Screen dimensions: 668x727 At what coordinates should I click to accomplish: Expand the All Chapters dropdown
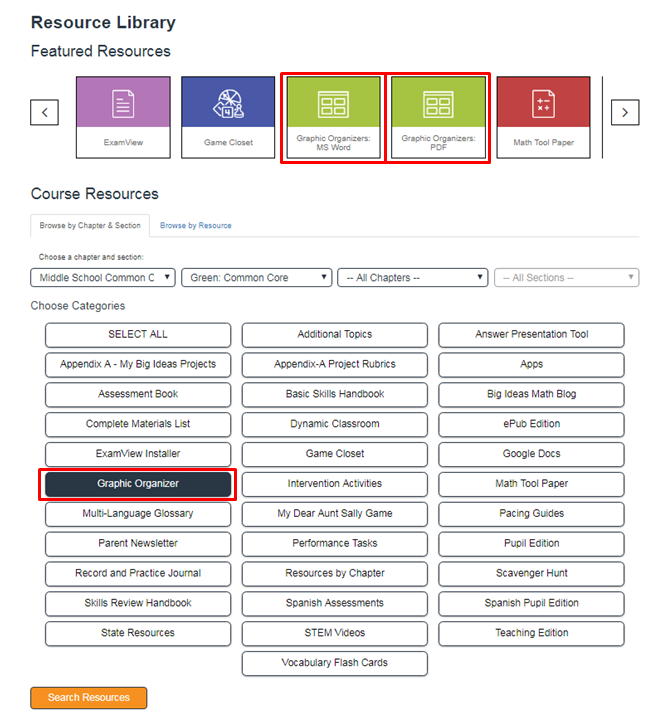pyautogui.click(x=412, y=278)
